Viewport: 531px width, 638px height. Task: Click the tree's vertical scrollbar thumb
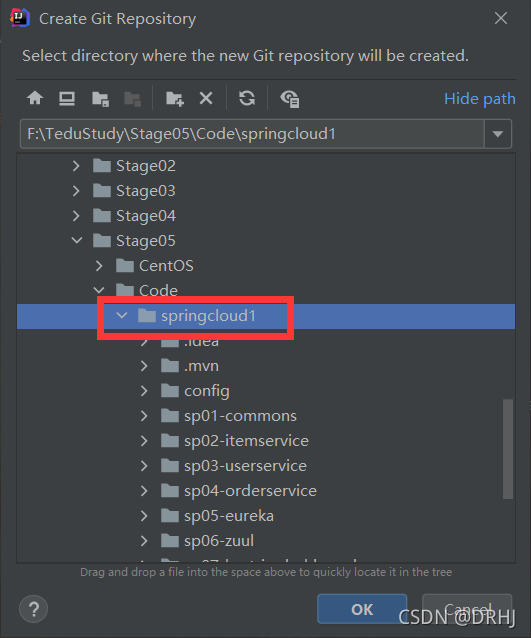507,449
